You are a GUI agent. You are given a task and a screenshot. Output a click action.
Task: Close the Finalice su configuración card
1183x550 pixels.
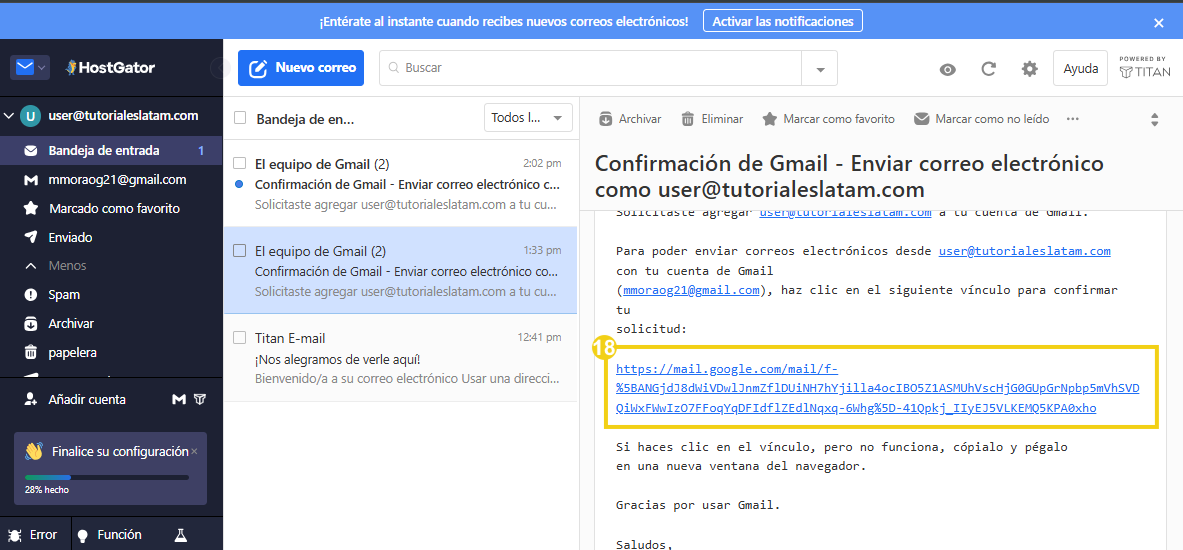194,451
